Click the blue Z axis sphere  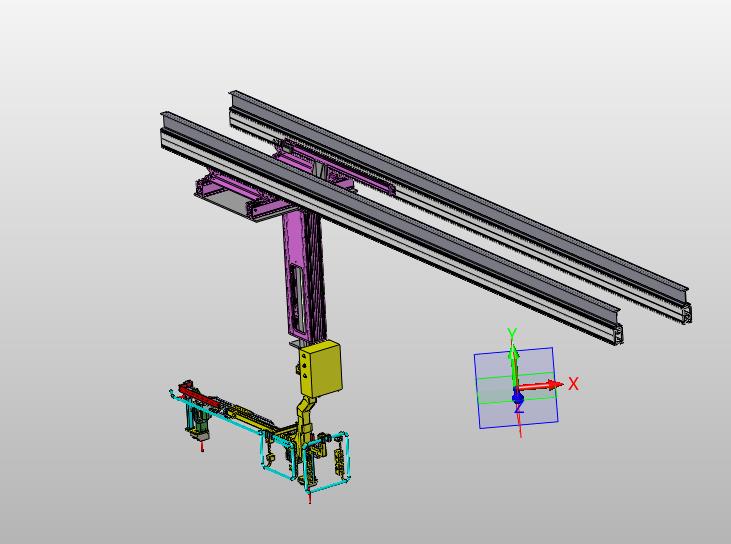[x=518, y=399]
